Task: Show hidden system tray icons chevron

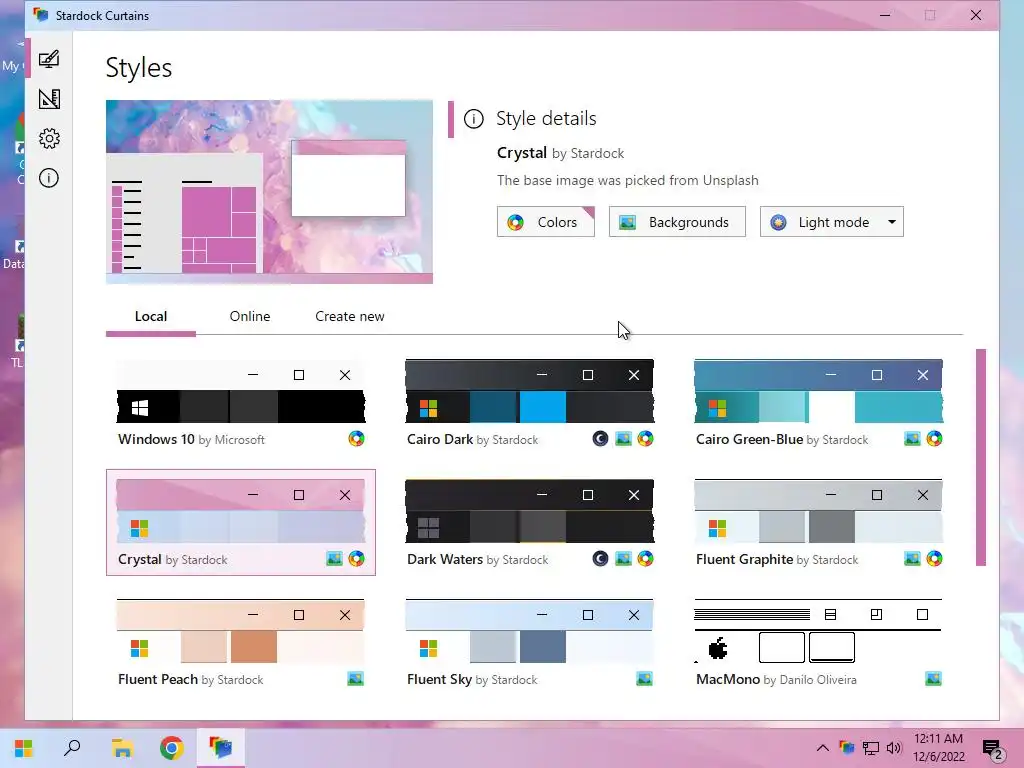Action: [823, 748]
